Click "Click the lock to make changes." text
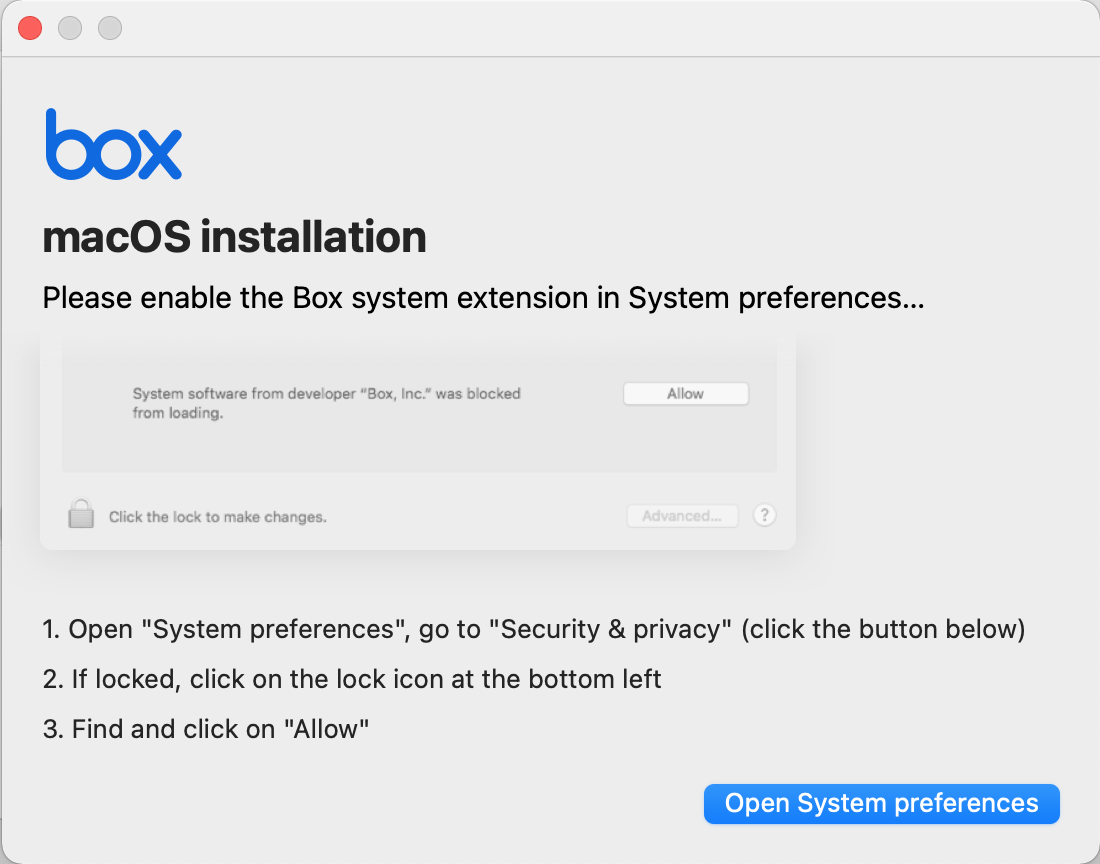The width and height of the screenshot is (1100, 864). [x=217, y=517]
